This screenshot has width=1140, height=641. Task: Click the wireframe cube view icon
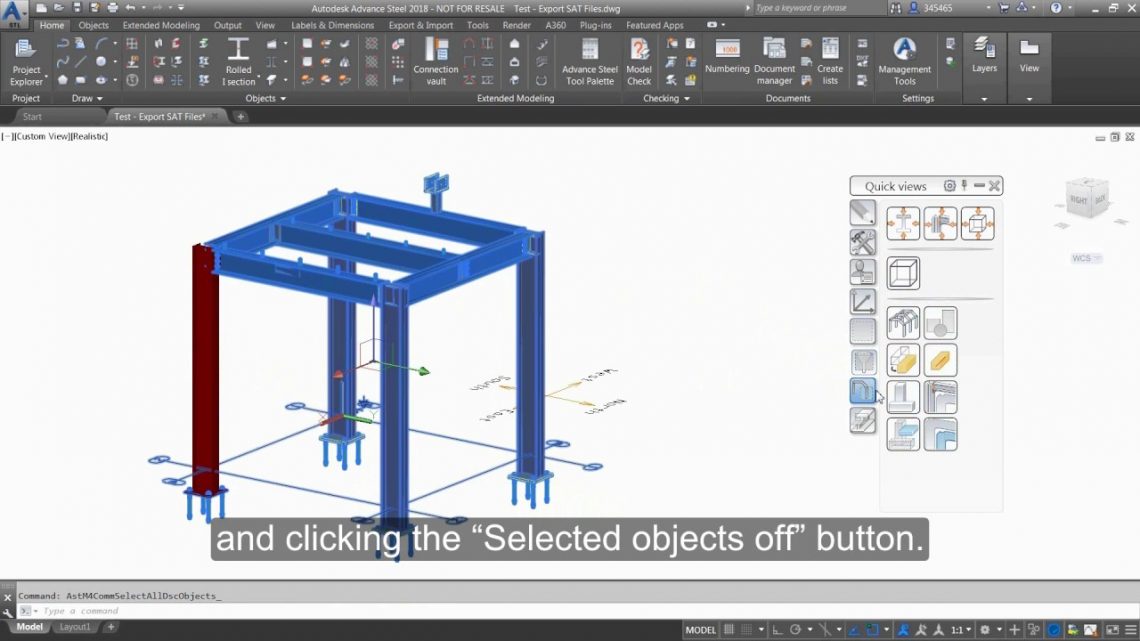(x=903, y=273)
